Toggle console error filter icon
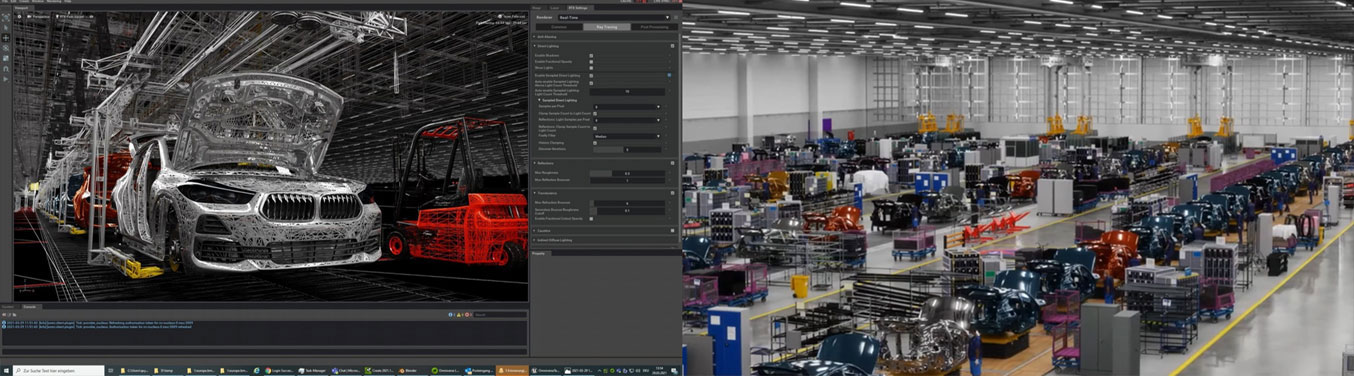The height and width of the screenshot is (377, 1354). coord(467,314)
